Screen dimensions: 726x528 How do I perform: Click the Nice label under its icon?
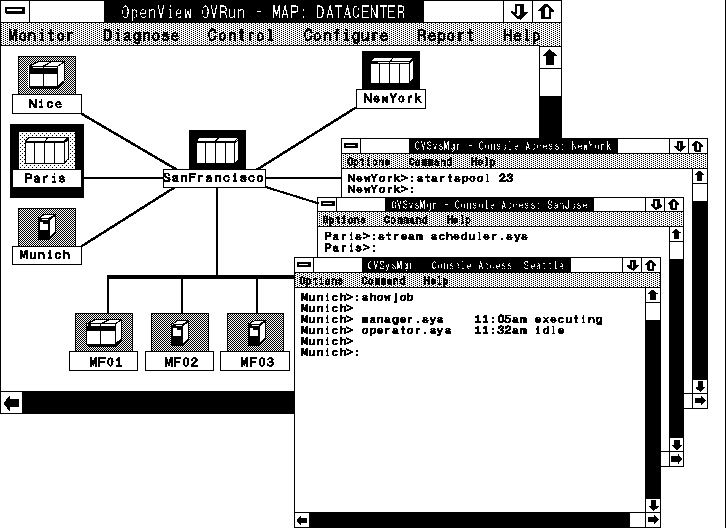pyautogui.click(x=47, y=104)
